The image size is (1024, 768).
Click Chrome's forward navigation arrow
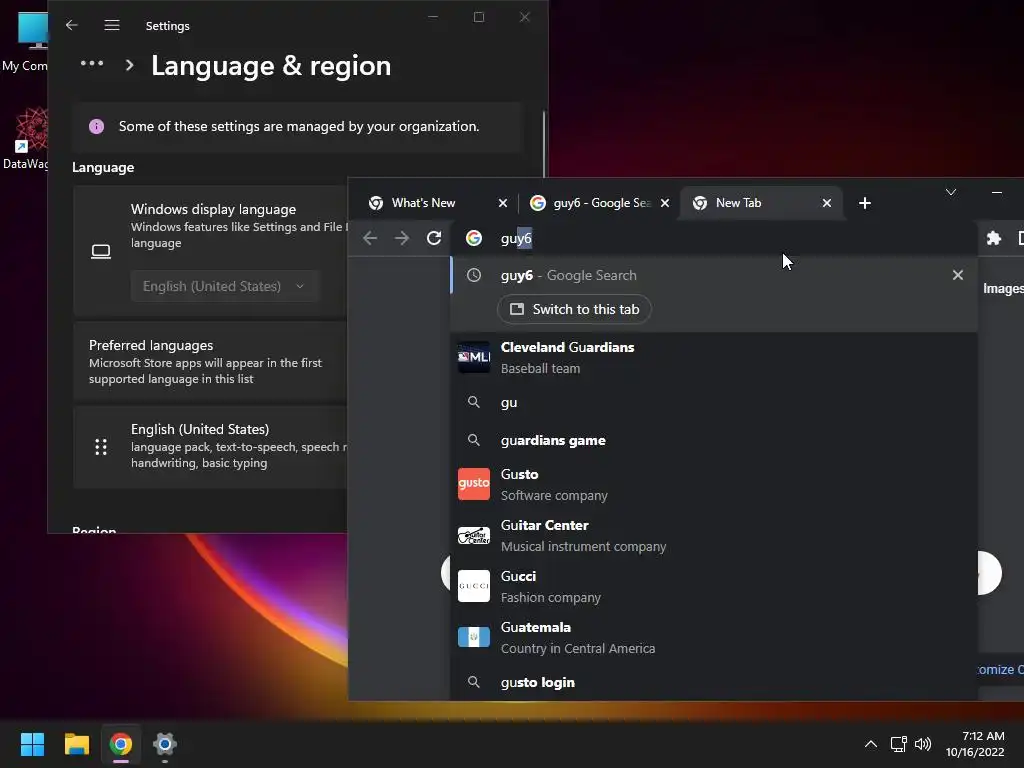click(x=402, y=238)
